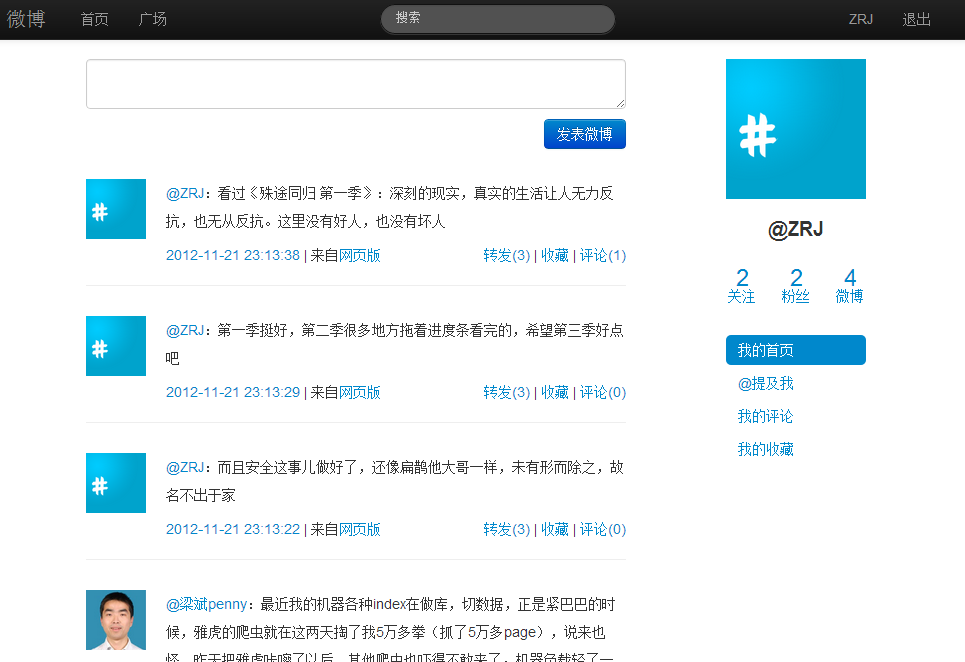Click @梁斌penny username link
965x662 pixels.
coord(206,604)
